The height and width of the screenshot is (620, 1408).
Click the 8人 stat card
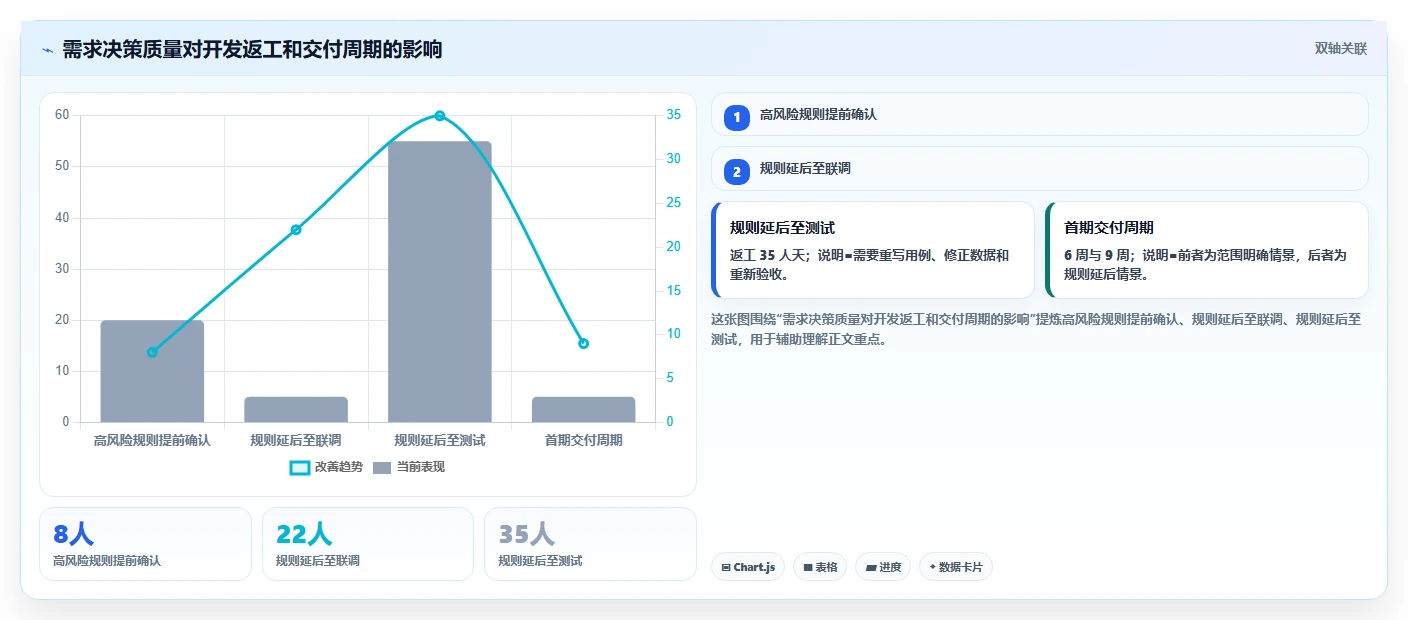145,544
